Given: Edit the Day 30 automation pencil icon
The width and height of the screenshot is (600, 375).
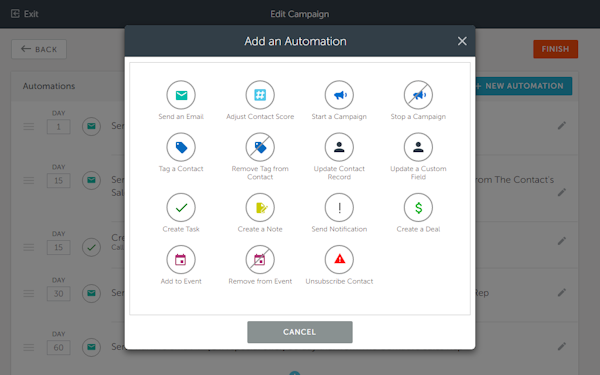Looking at the screenshot, I should 561,293.
